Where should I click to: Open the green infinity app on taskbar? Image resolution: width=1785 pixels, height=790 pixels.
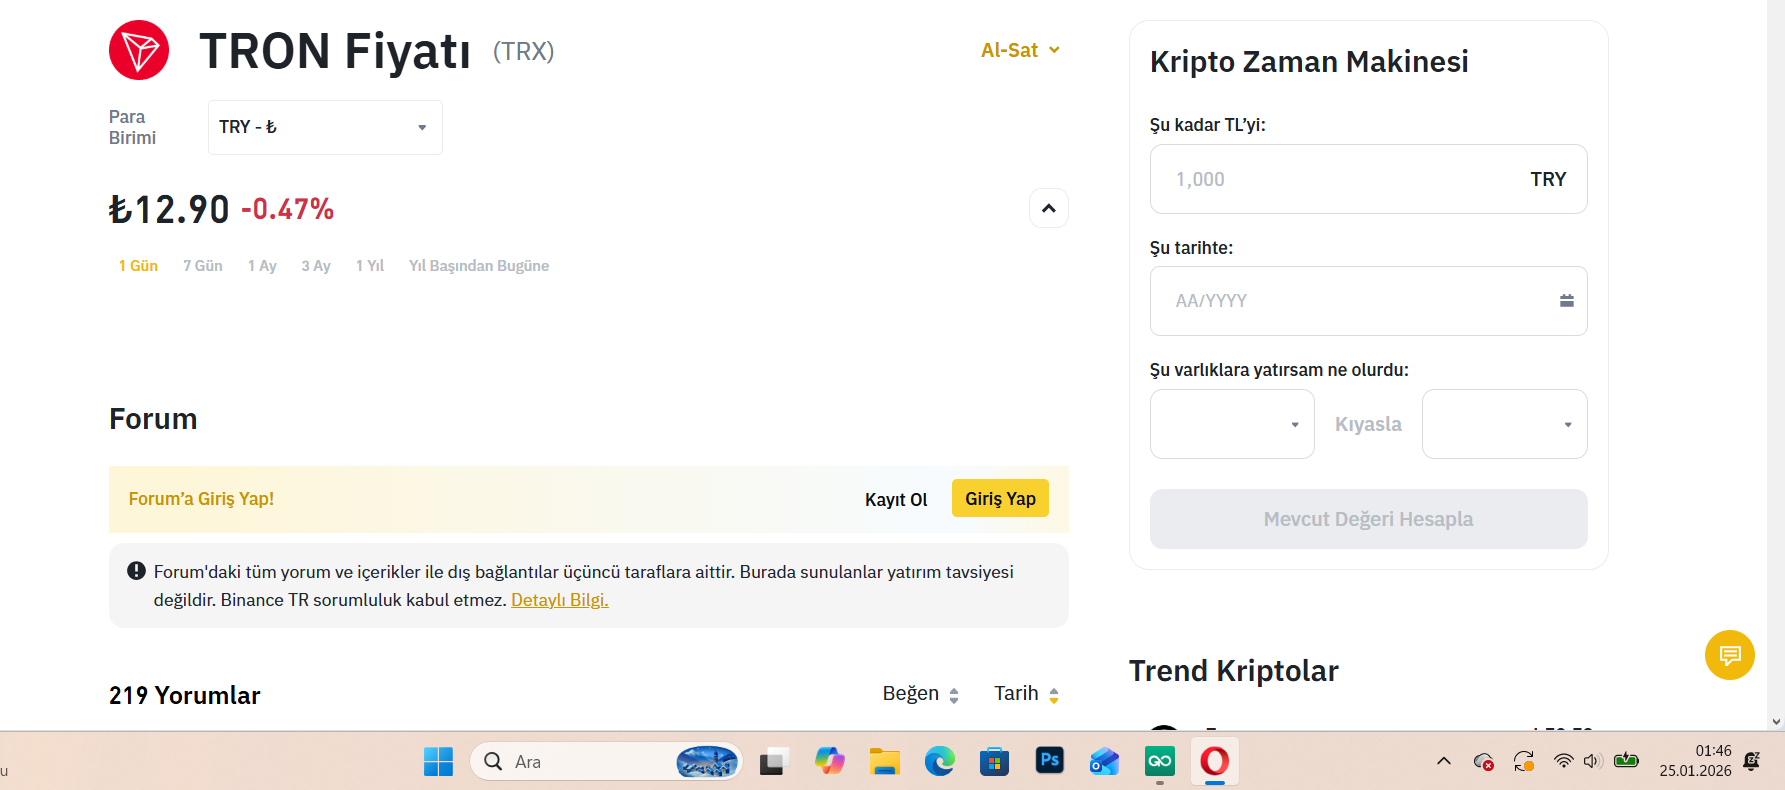1160,762
